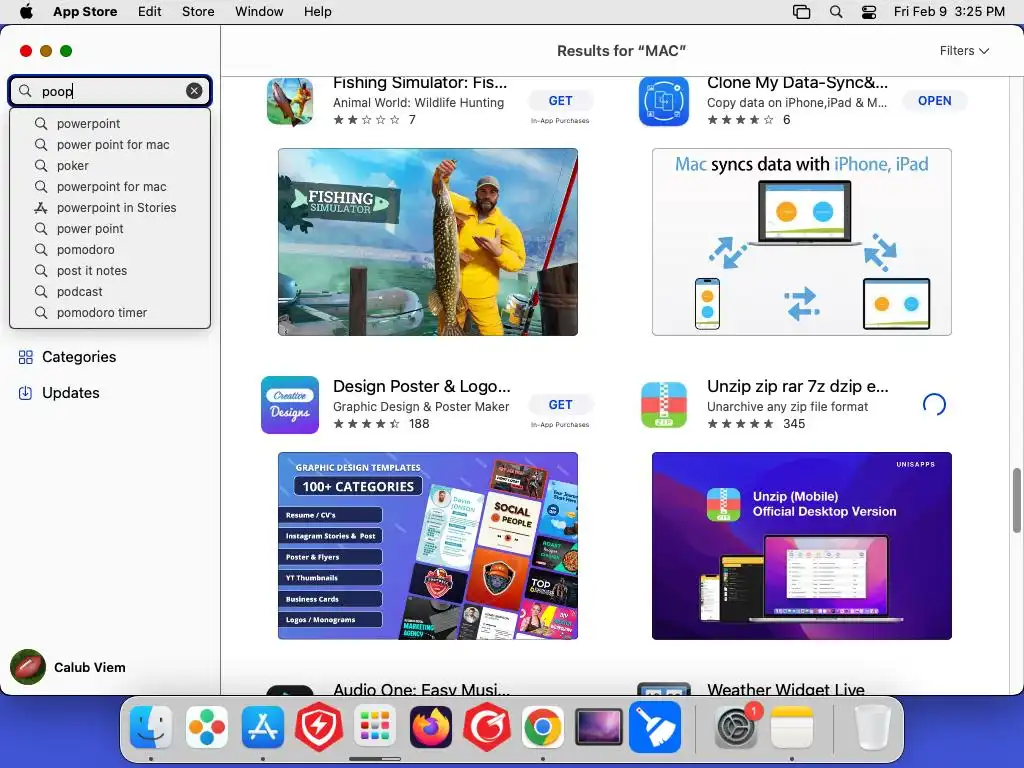Viewport: 1024px width, 768px height.
Task: Pick the 'podcast' suggestion
Action: (110, 291)
